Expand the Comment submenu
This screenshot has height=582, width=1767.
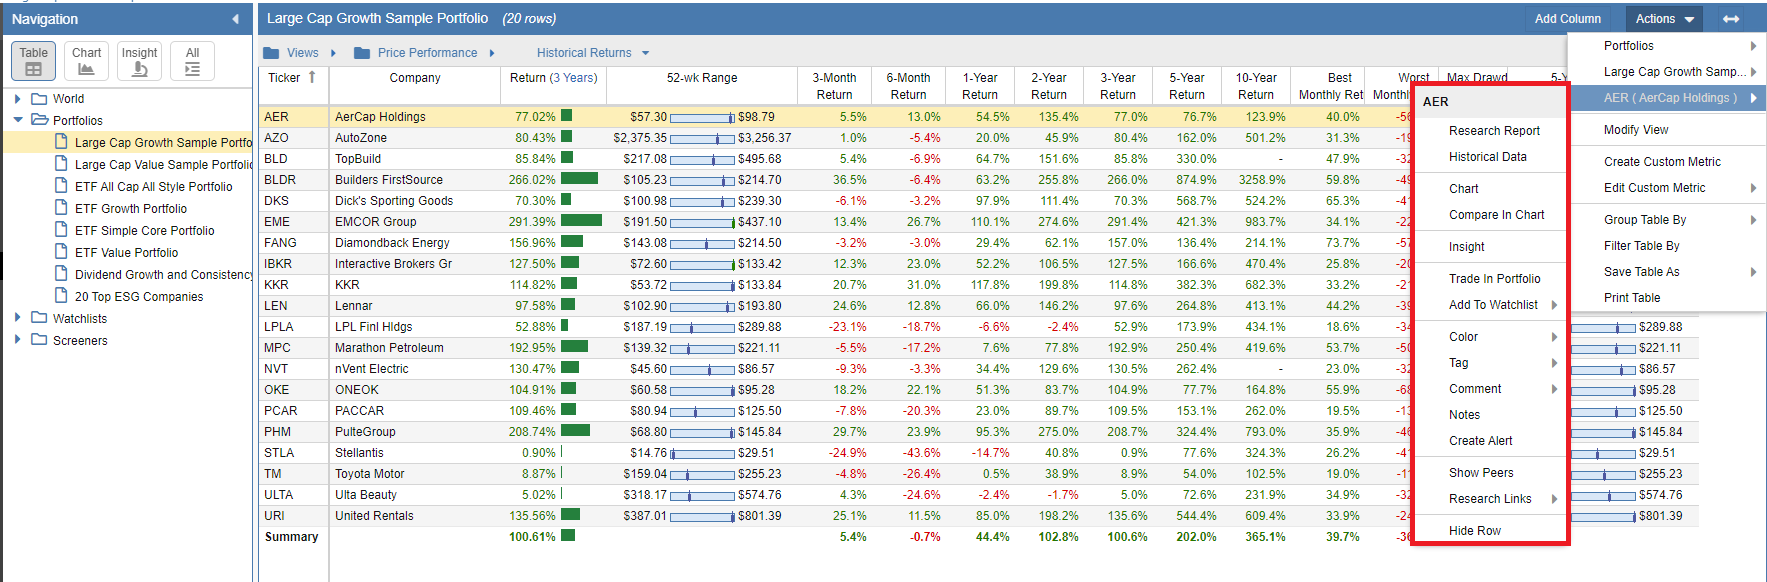coord(1554,389)
